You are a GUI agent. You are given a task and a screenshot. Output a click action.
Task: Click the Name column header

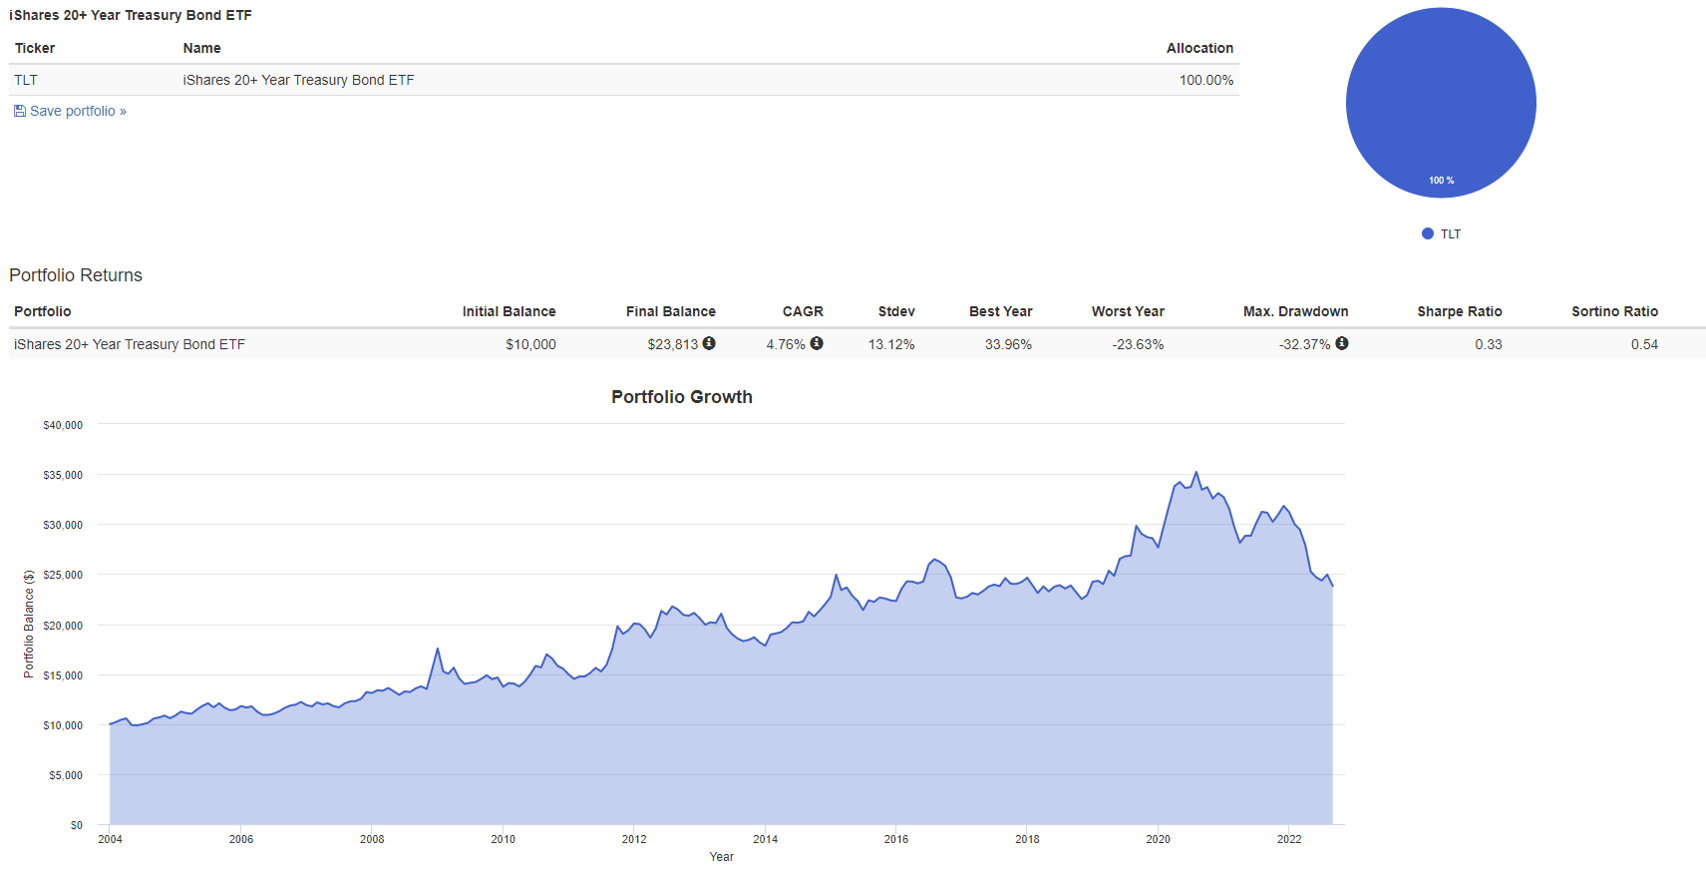202,48
